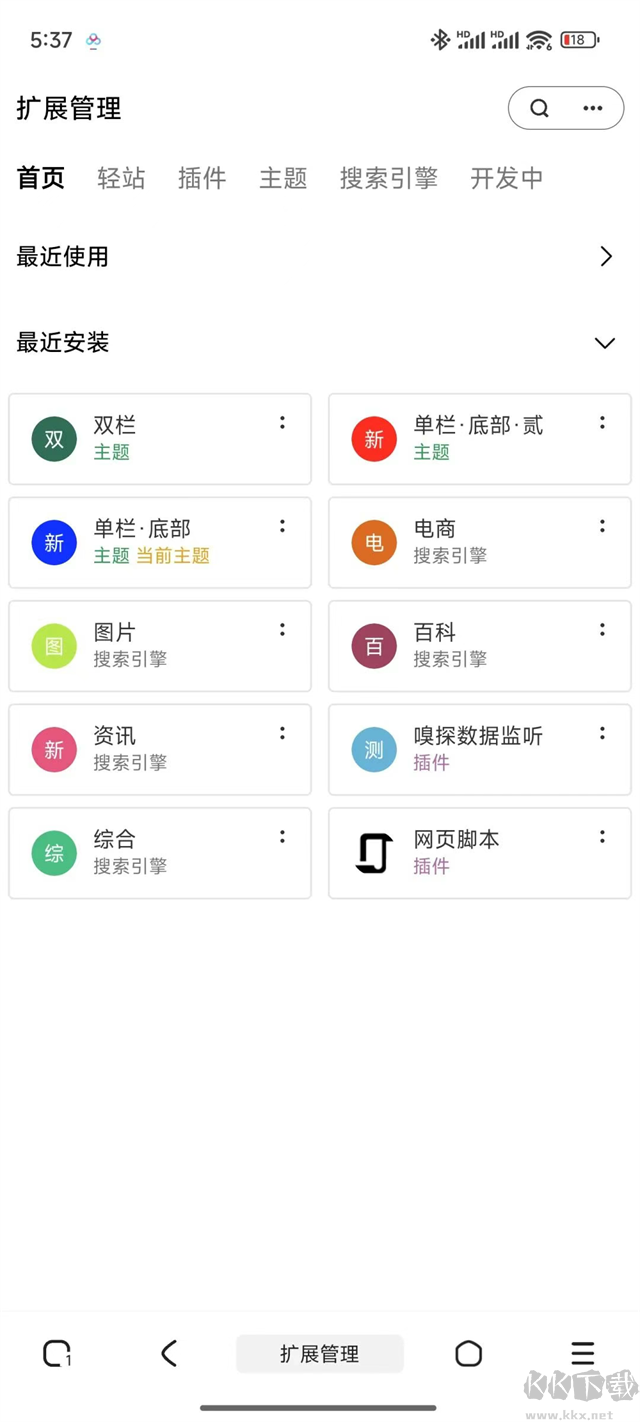Image resolution: width=640 pixels, height=1422 pixels.
Task: Open options menu for 电商 search engine
Action: (602, 526)
